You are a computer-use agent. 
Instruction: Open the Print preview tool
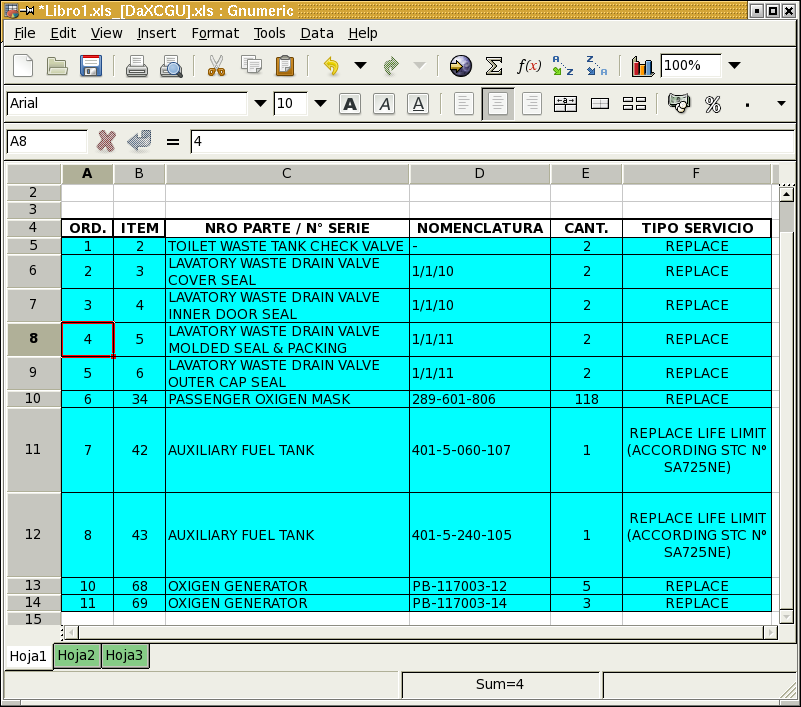[172, 66]
